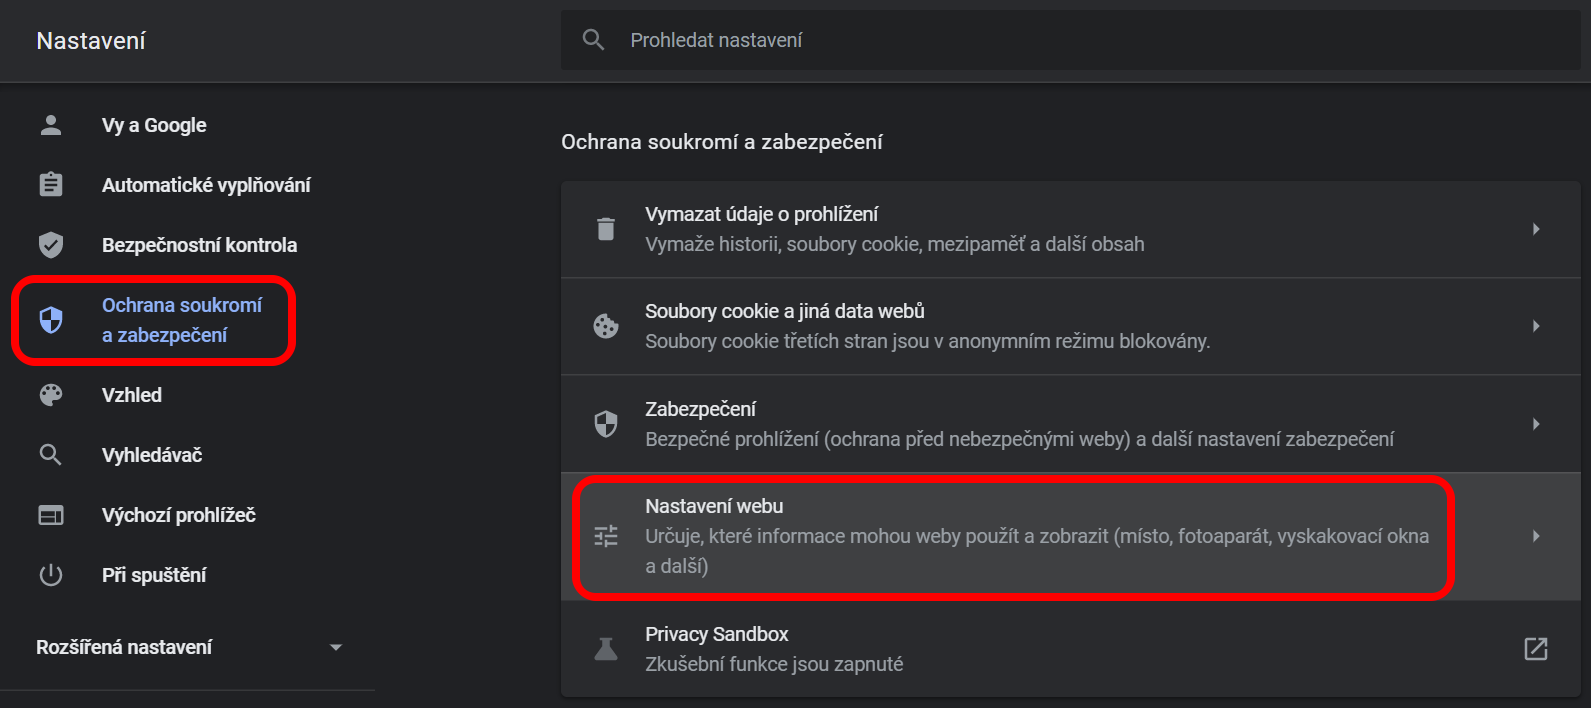Select Vzhled in the sidebar menu
Image resolution: width=1591 pixels, height=708 pixels.
tap(132, 395)
